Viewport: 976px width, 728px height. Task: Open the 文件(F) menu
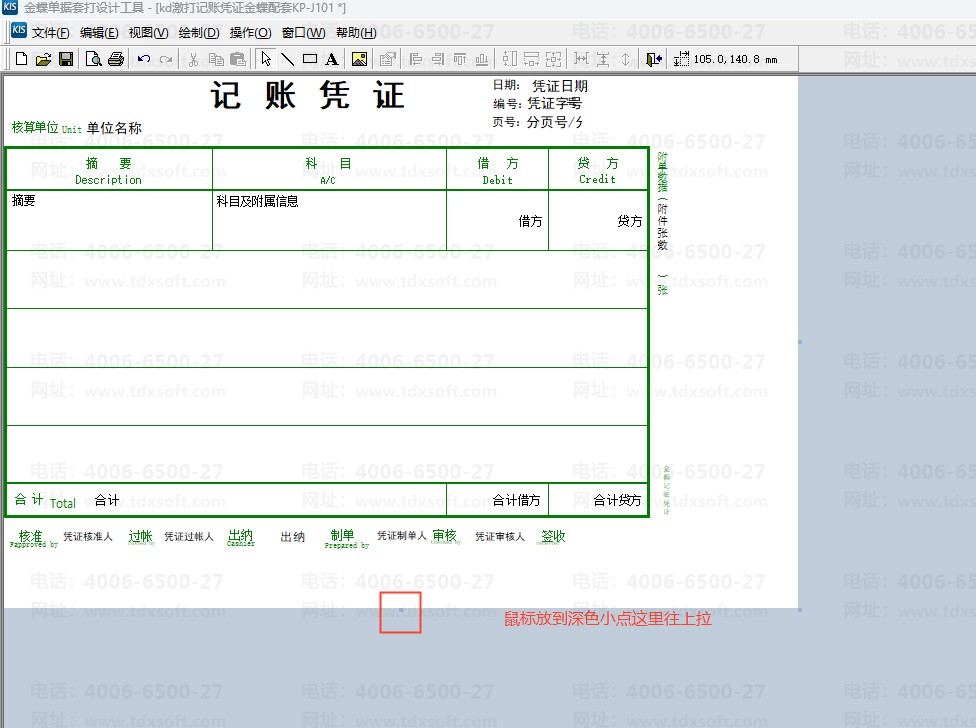pyautogui.click(x=50, y=33)
